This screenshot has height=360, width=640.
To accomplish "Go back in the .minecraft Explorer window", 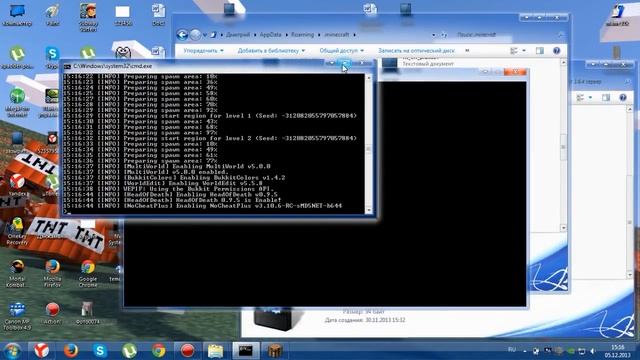I will click(x=182, y=35).
